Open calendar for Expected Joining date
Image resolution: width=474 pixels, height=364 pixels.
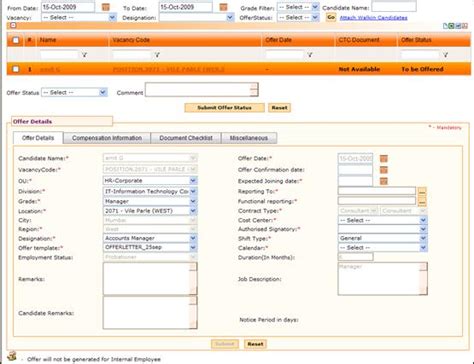point(384,181)
